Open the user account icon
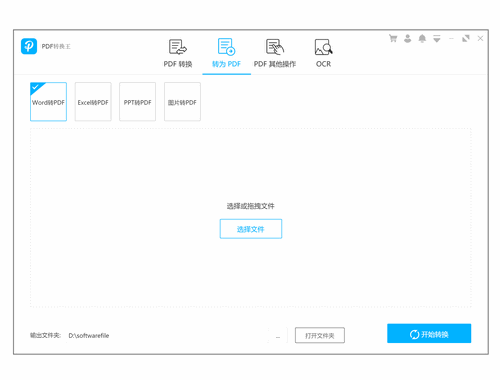This screenshot has height=380, width=500. [x=407, y=39]
